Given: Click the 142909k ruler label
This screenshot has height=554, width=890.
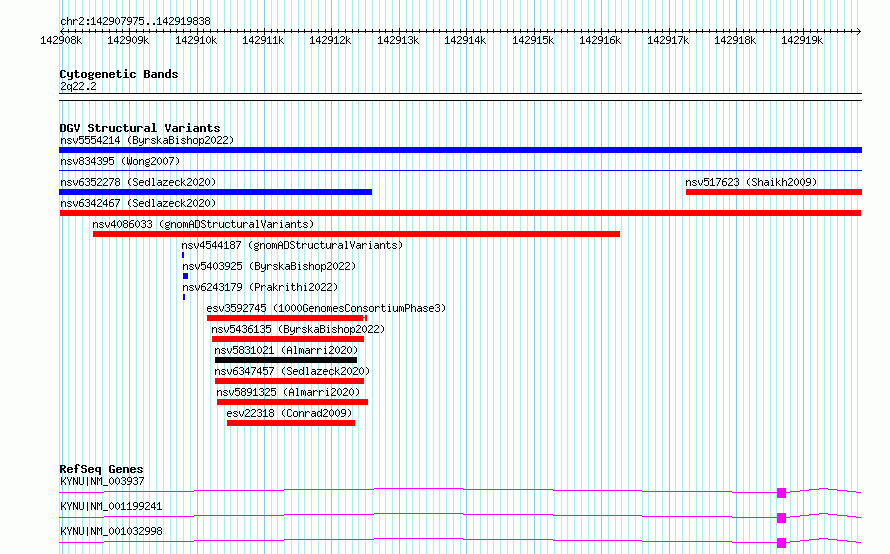Looking at the screenshot, I should pyautogui.click(x=128, y=40).
